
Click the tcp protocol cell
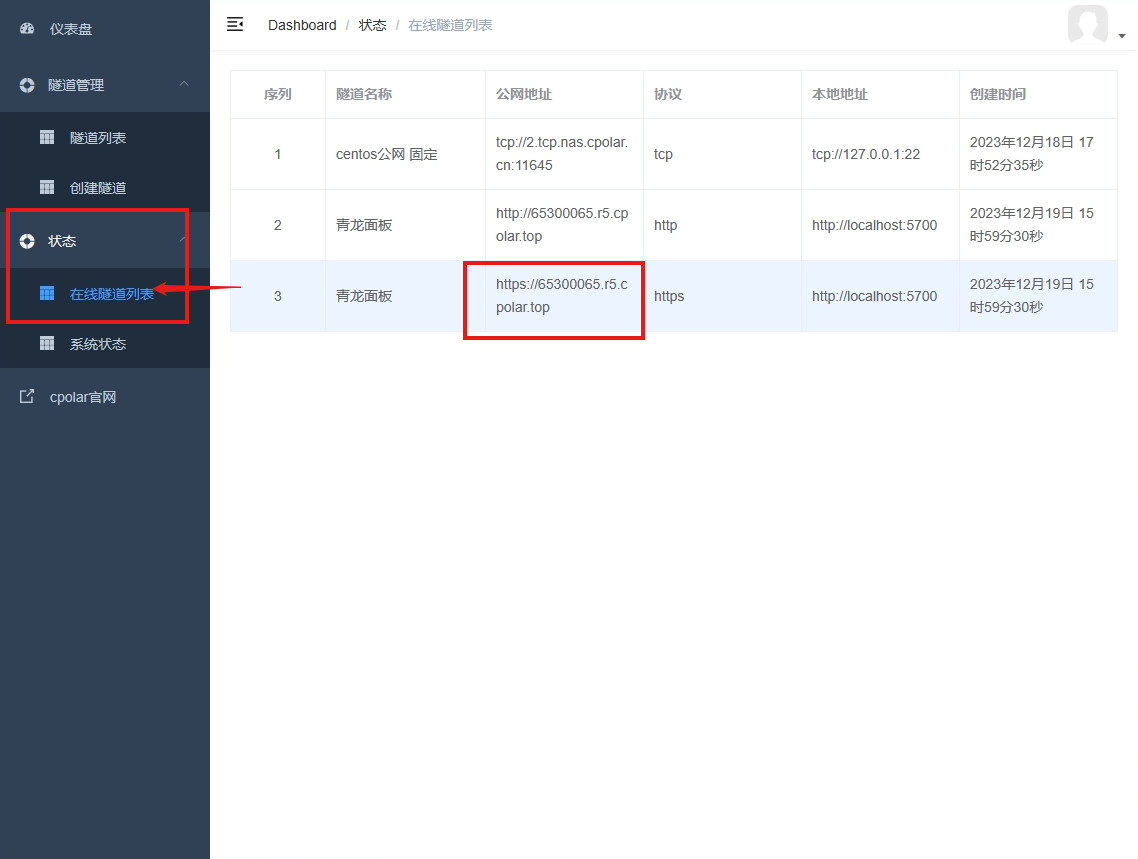tap(722, 154)
